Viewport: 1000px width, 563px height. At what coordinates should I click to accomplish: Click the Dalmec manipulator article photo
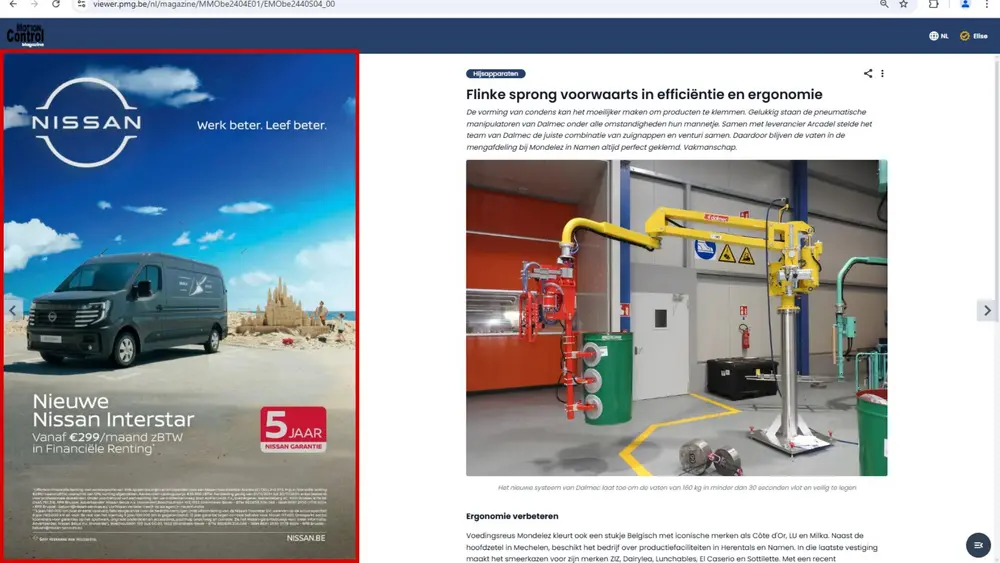pyautogui.click(x=676, y=317)
